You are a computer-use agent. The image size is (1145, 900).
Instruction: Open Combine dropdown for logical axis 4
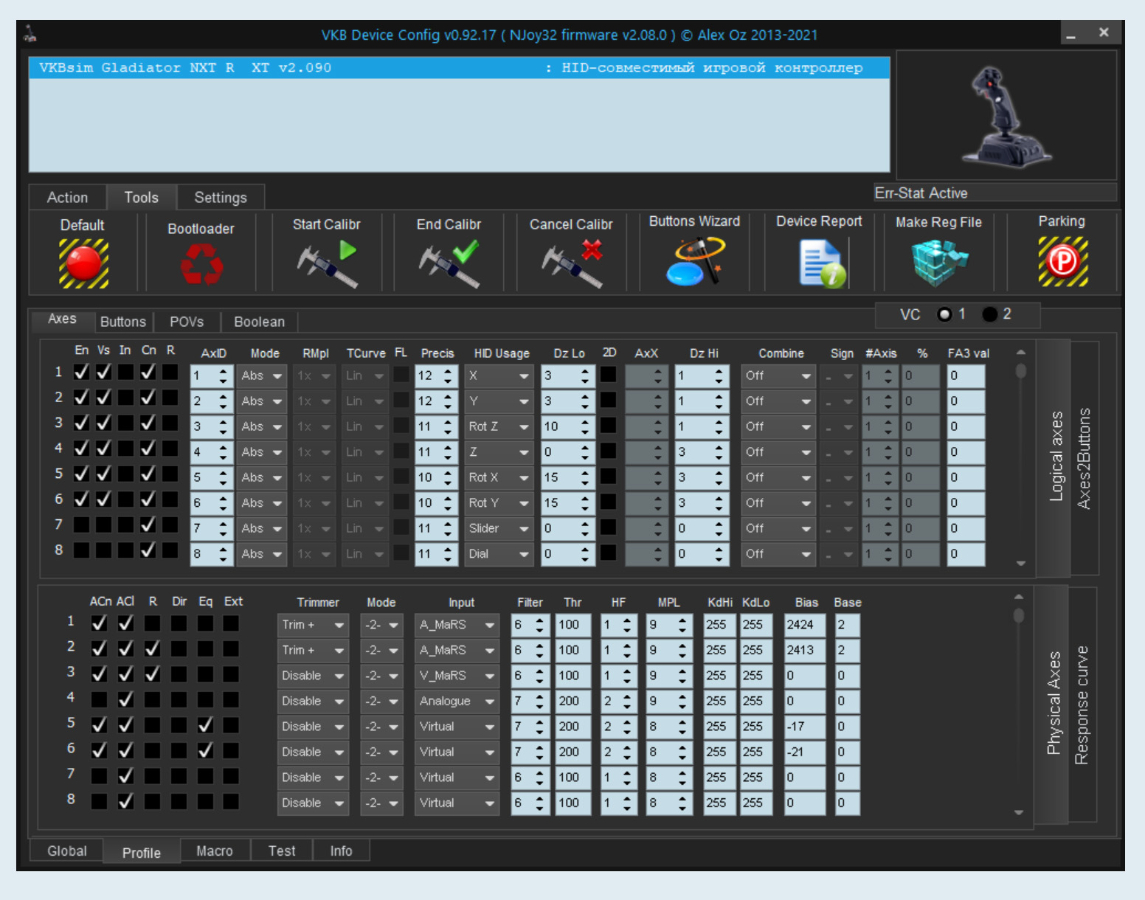(778, 452)
